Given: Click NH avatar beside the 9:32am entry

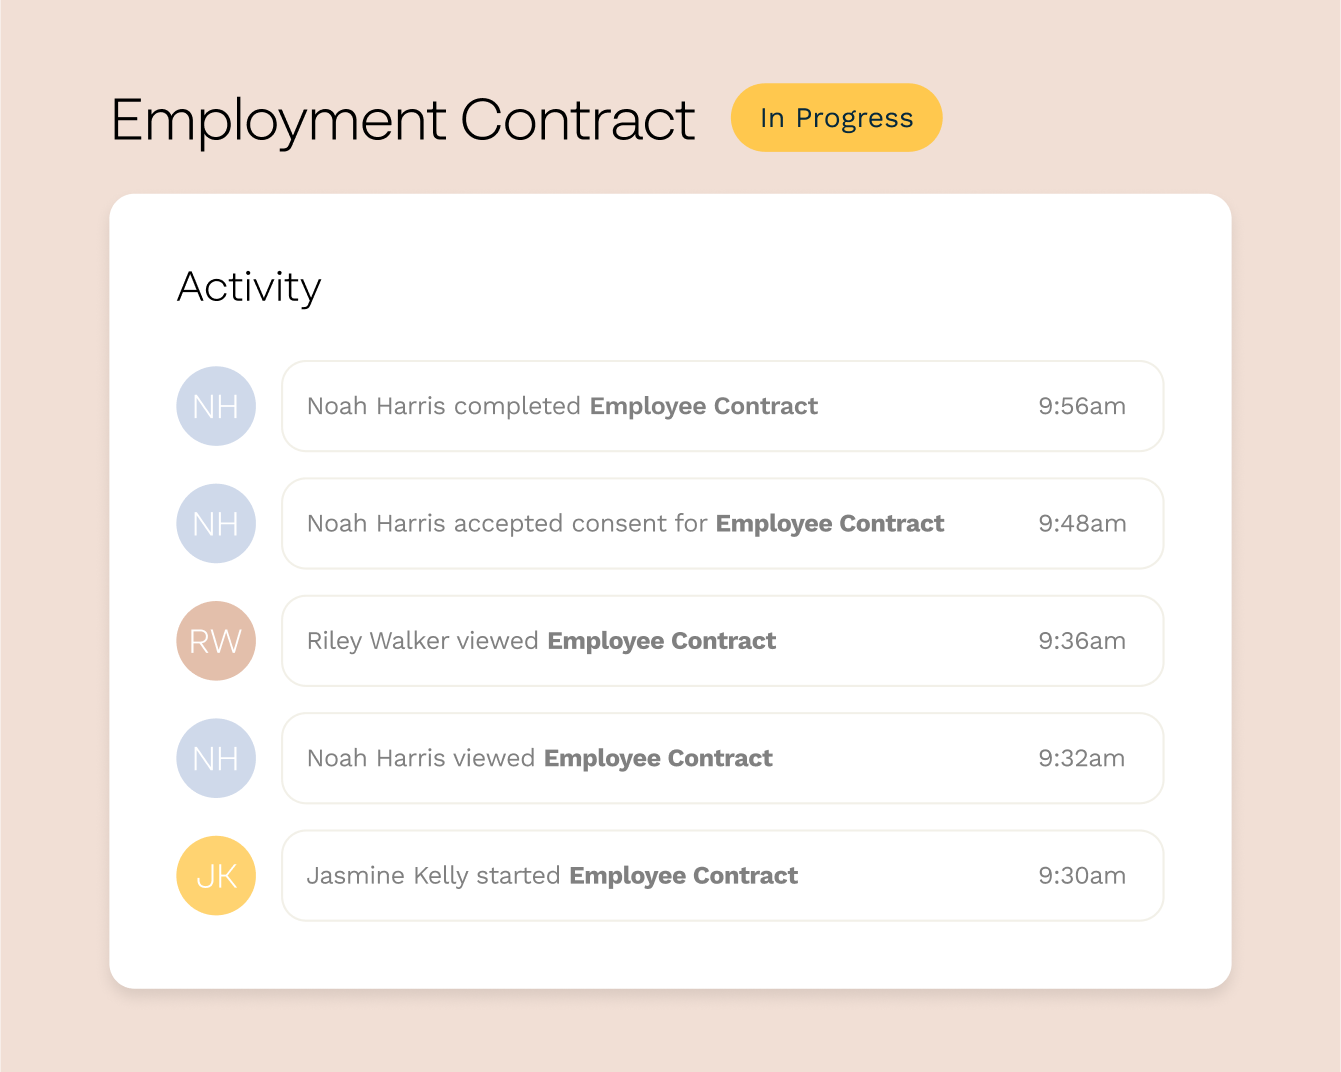Looking at the screenshot, I should (216, 758).
